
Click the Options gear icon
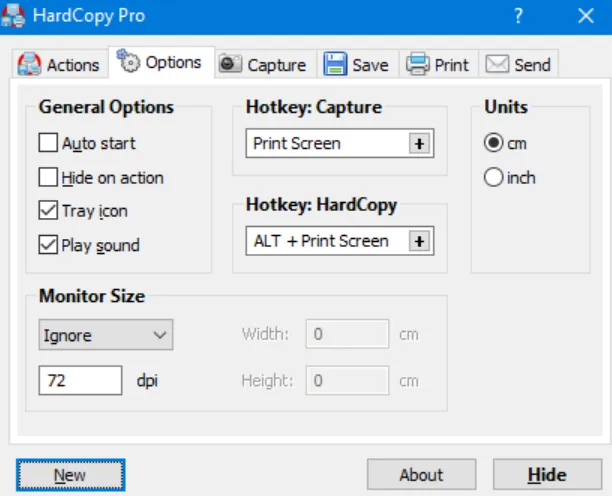pos(128,61)
